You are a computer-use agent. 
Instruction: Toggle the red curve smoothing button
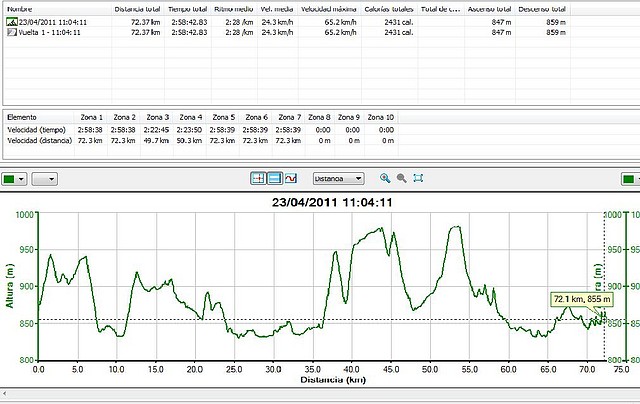[291, 178]
